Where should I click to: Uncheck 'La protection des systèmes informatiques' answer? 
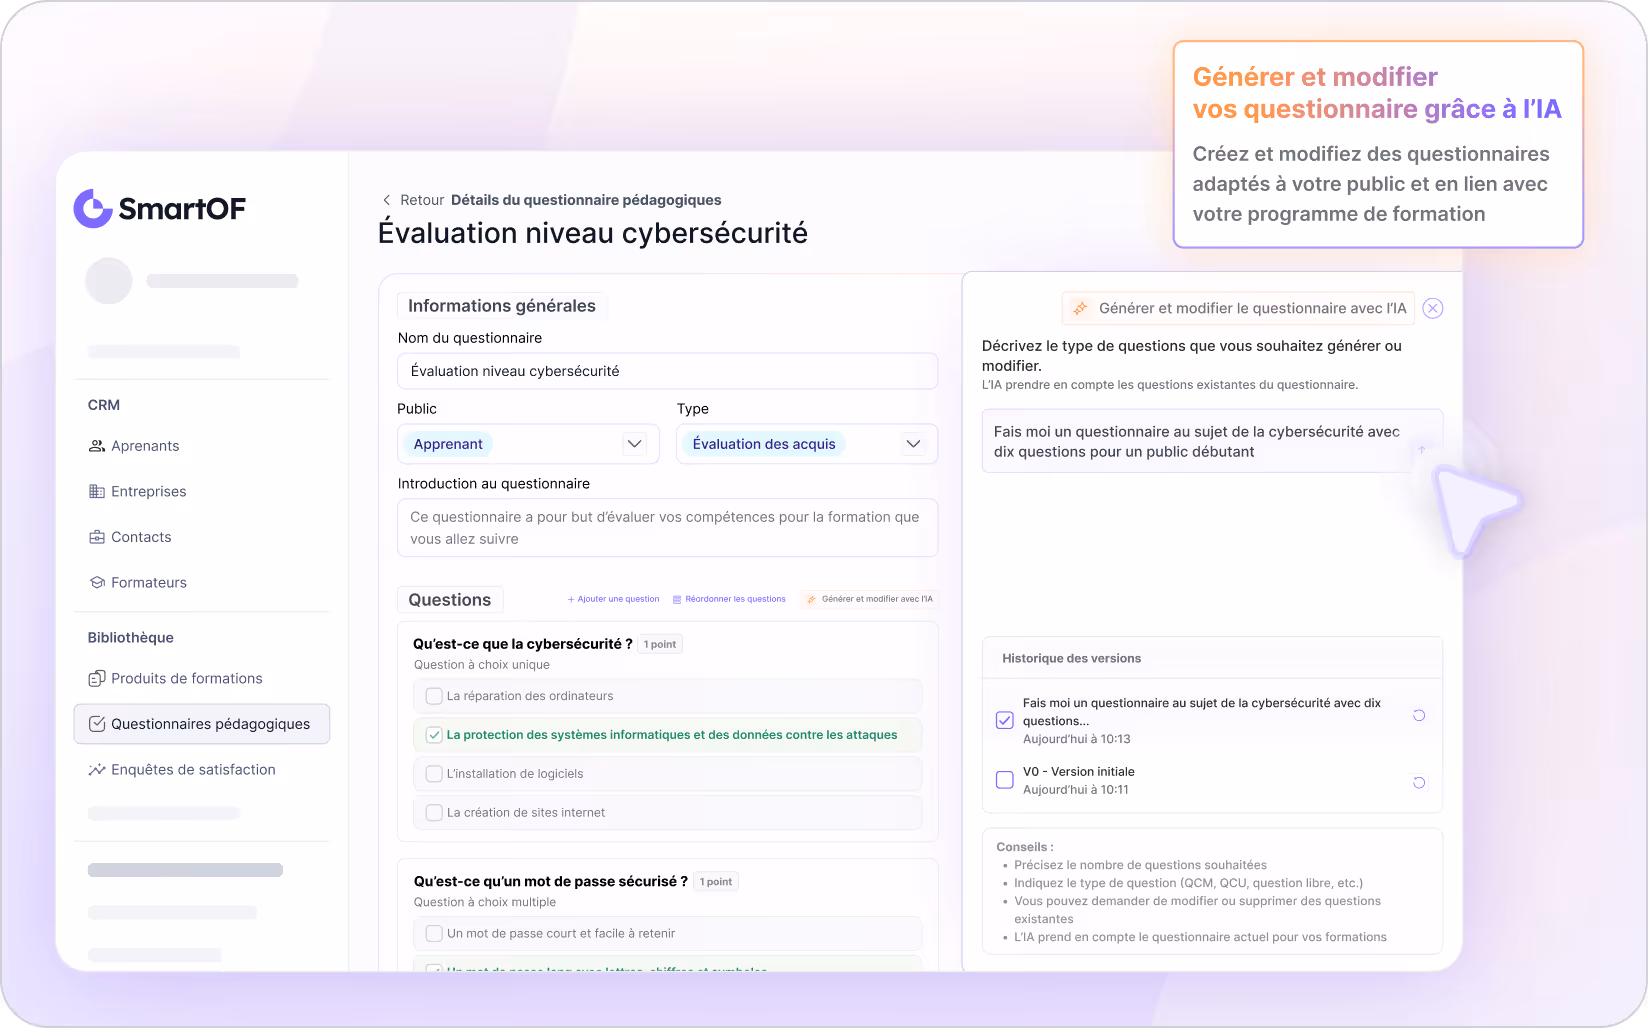coord(433,734)
